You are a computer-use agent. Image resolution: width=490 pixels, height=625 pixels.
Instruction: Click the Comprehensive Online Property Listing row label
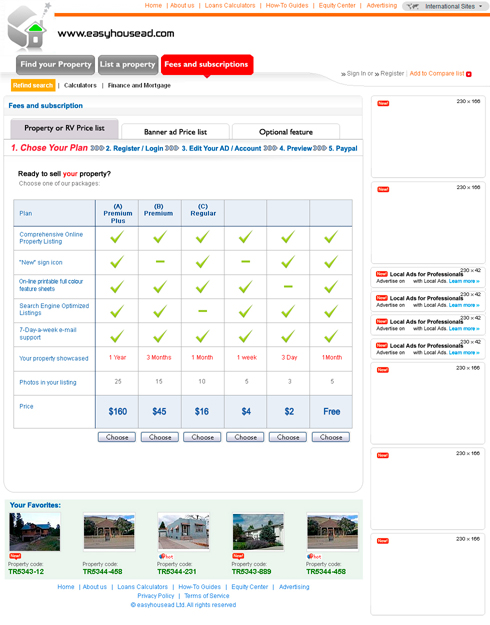pos(51,238)
